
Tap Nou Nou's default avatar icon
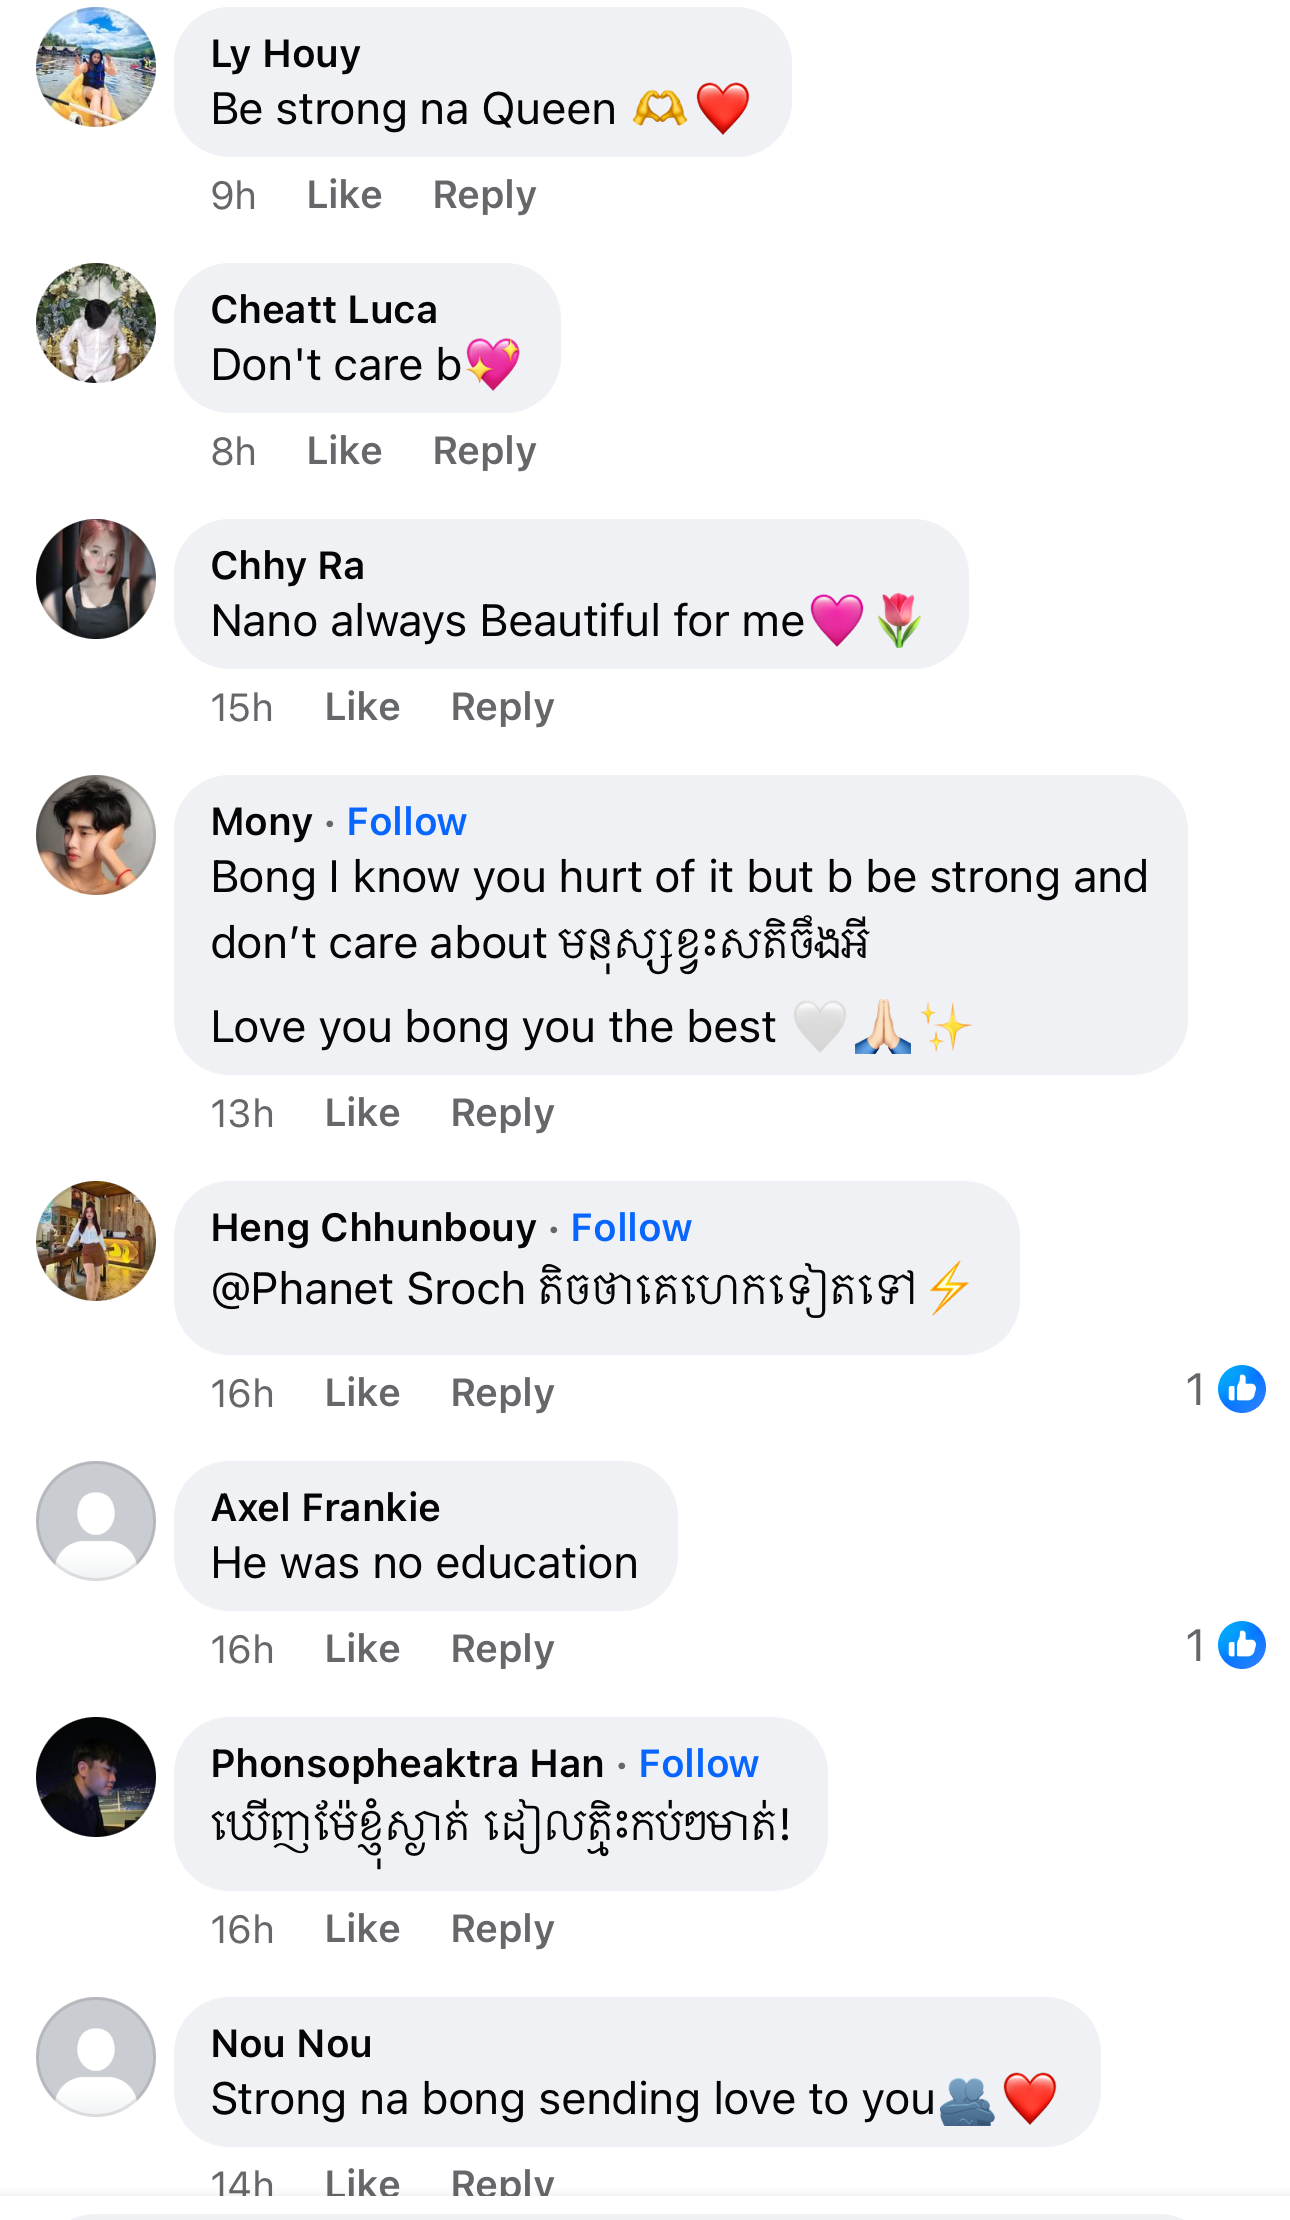[x=96, y=2057]
